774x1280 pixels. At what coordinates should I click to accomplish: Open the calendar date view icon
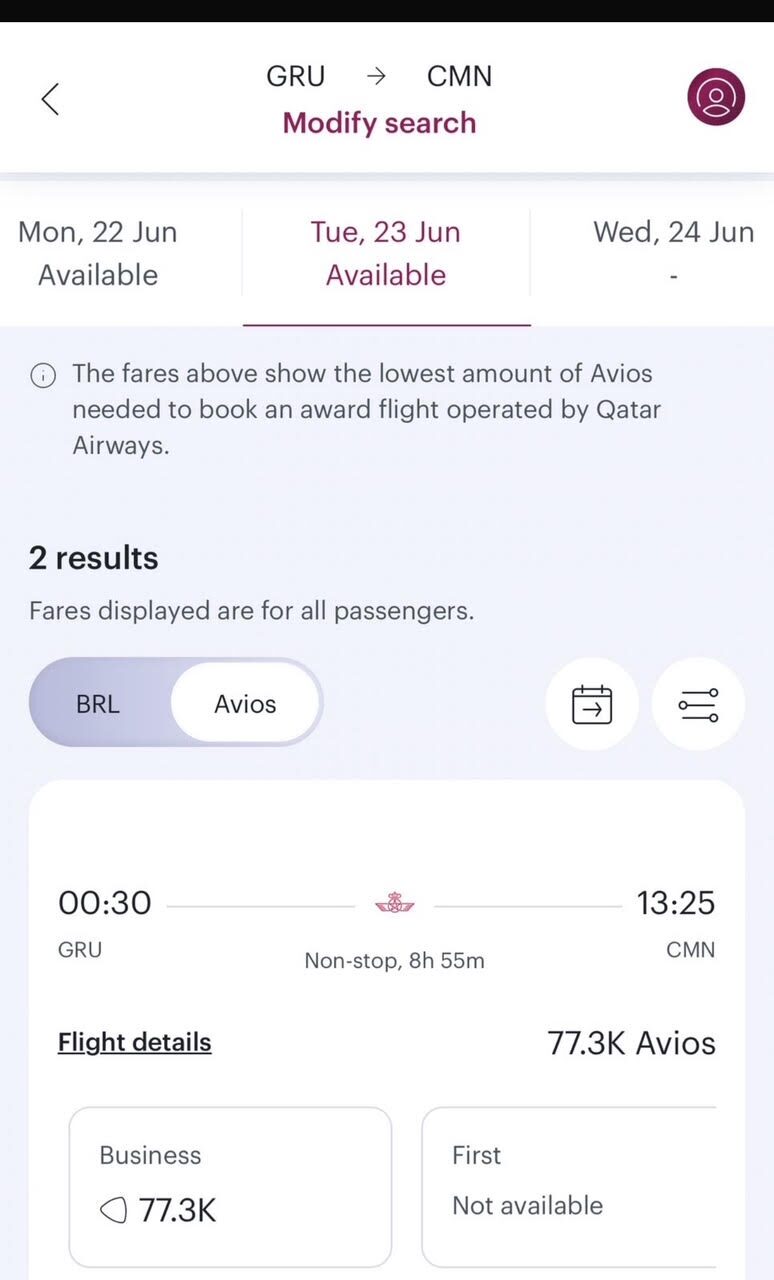point(591,704)
